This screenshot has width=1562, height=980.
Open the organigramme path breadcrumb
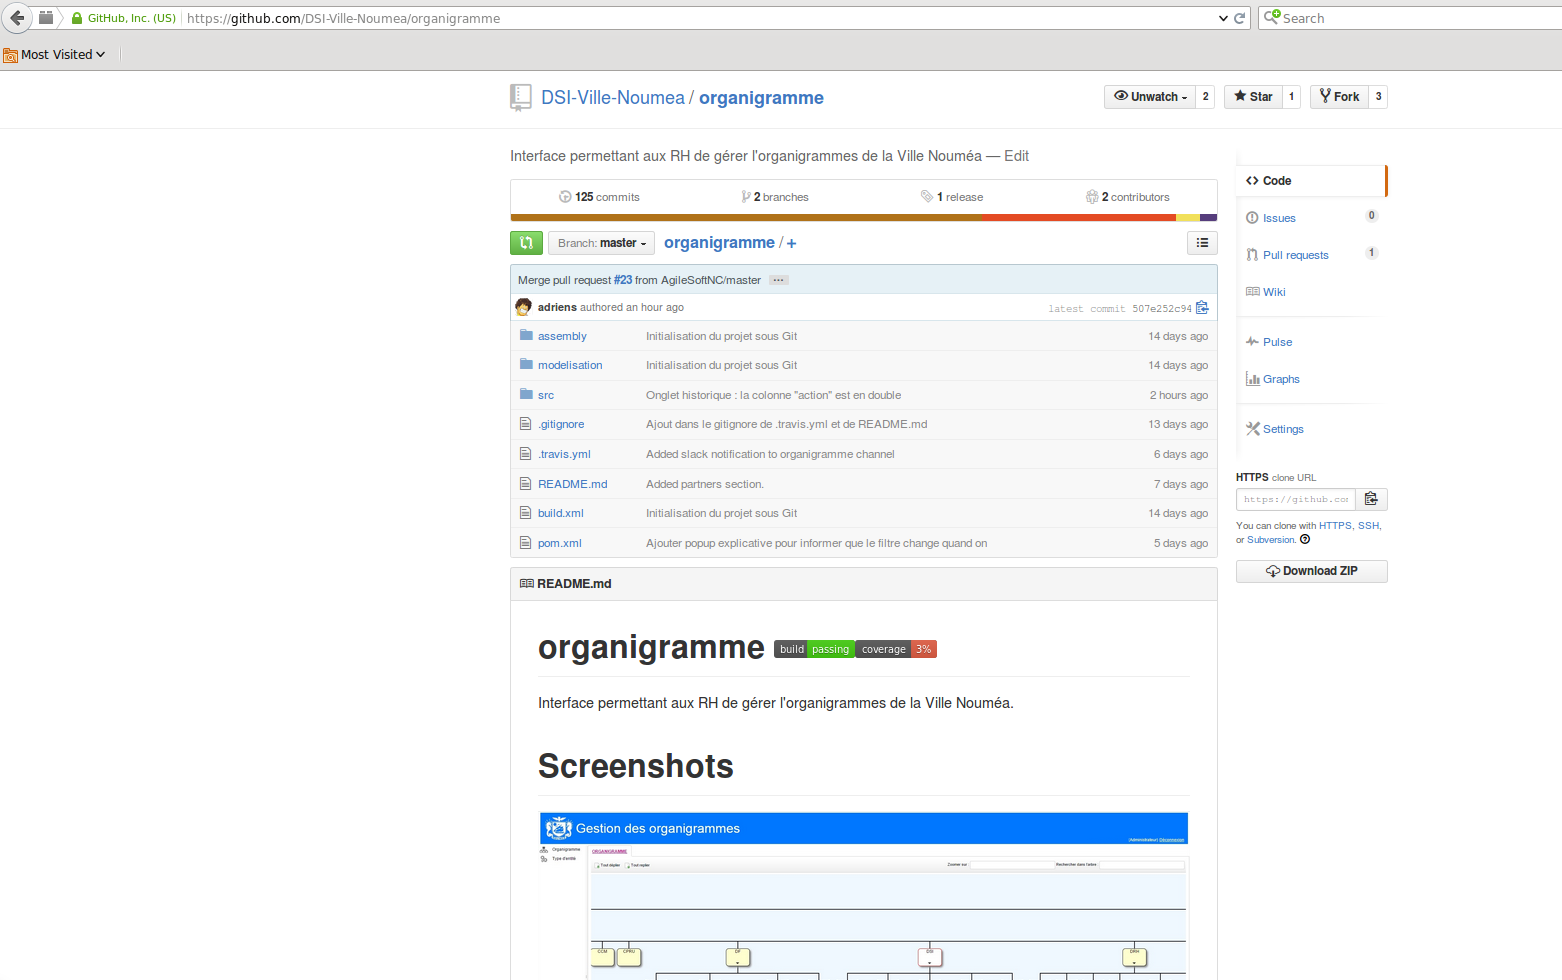pyautogui.click(x=719, y=243)
